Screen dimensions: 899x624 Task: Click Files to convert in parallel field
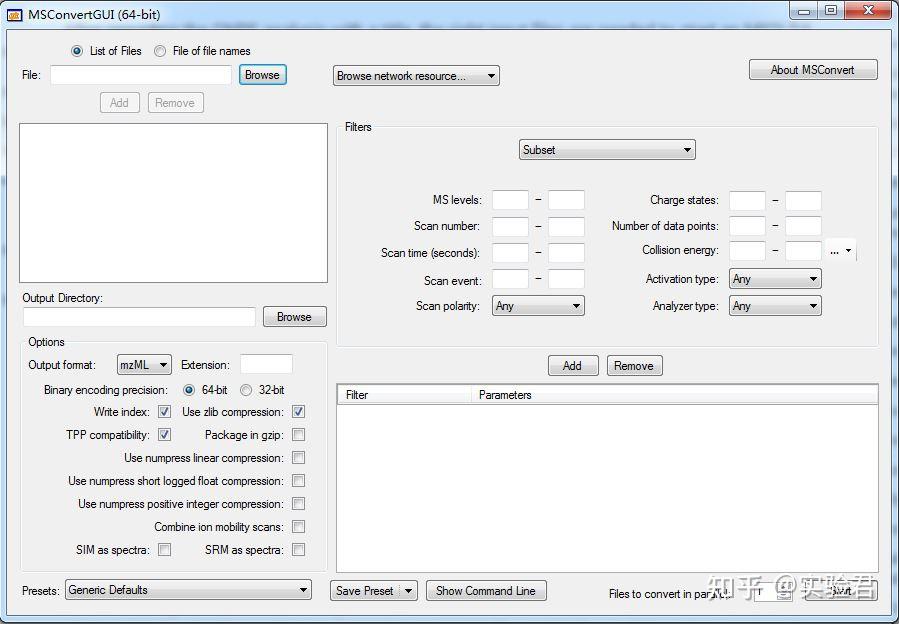click(x=772, y=591)
